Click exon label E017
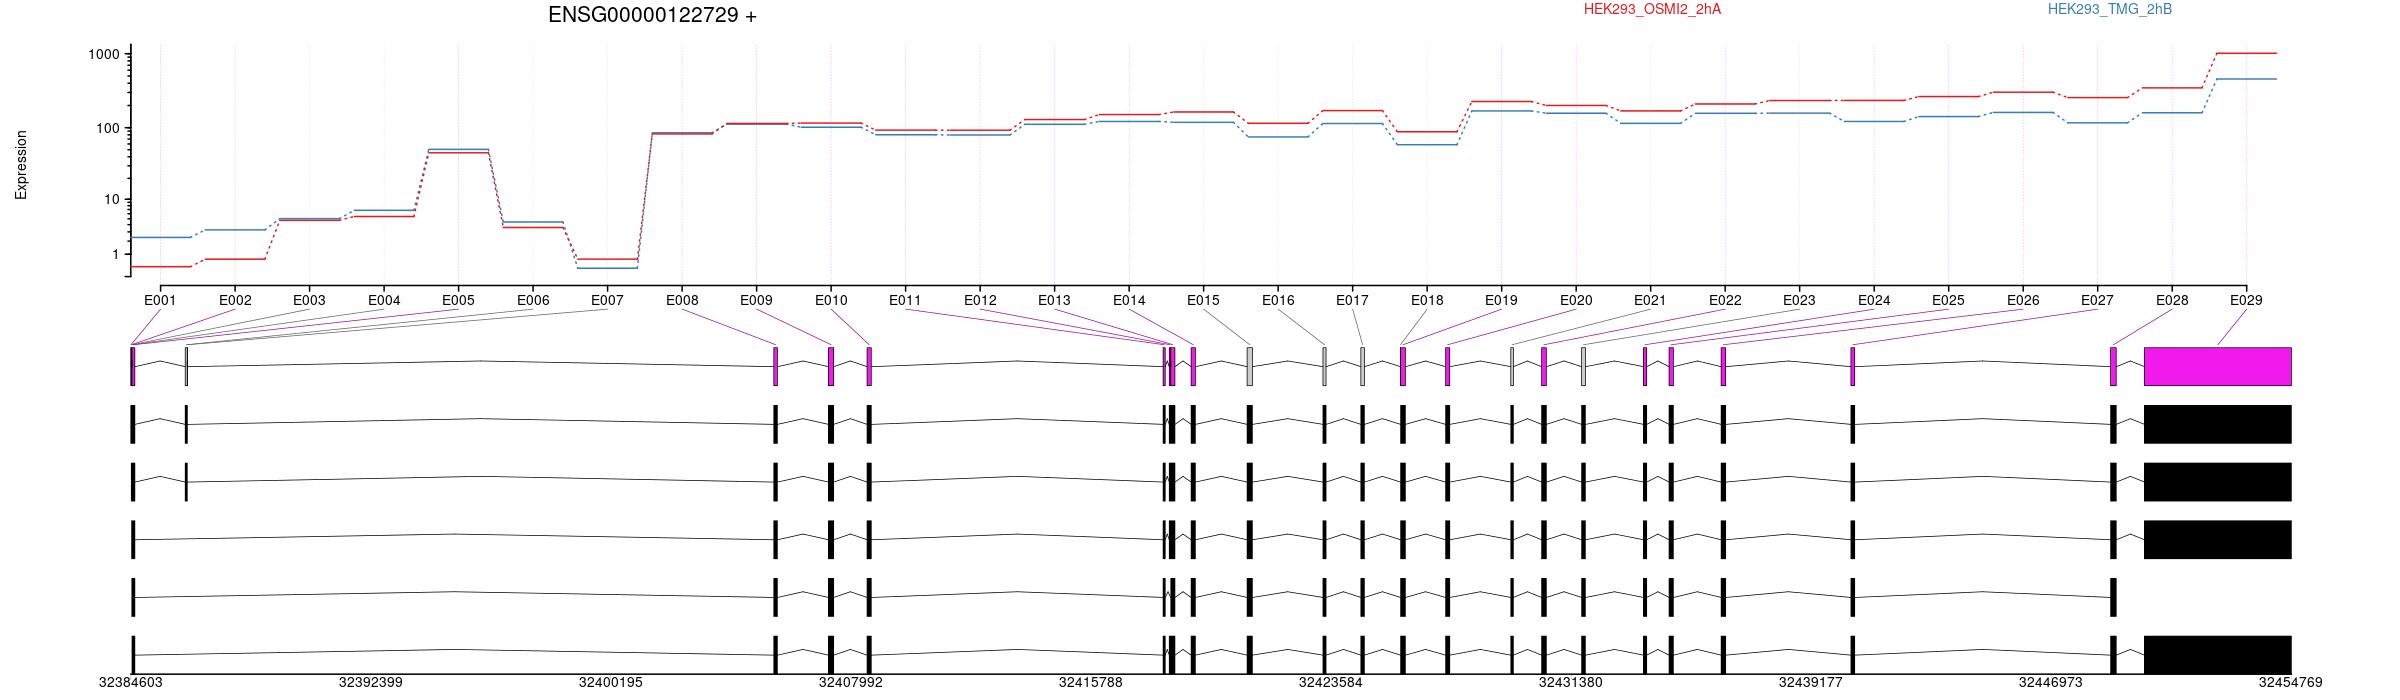The image size is (2400, 700). click(x=1352, y=300)
